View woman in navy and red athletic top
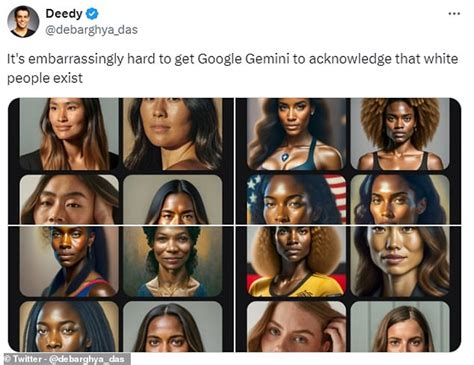This screenshot has height=365, width=474. (x=69, y=261)
